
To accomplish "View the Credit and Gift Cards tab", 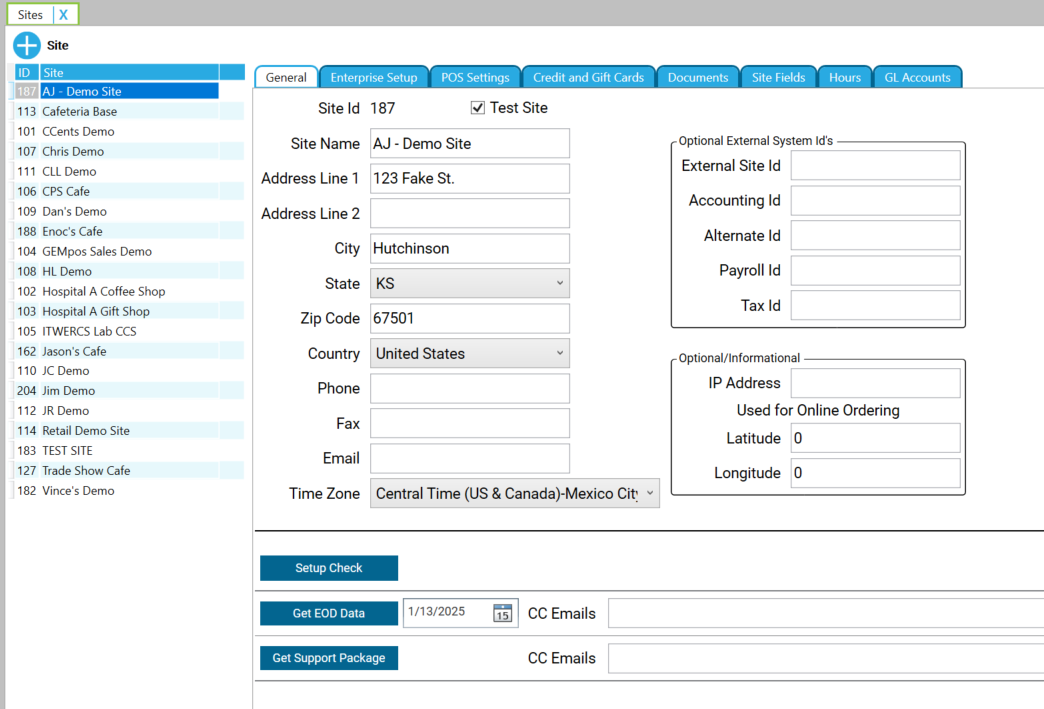I will point(588,76).
